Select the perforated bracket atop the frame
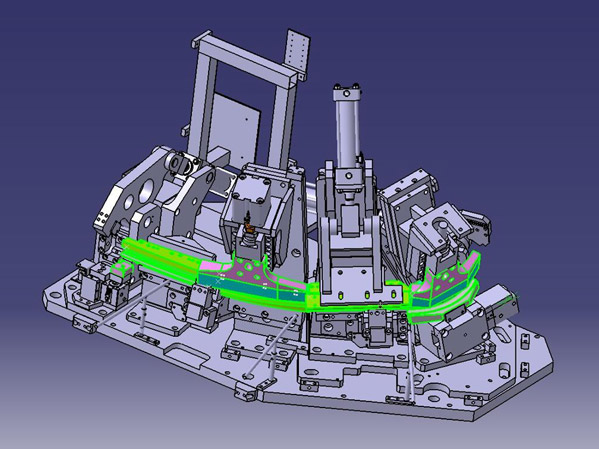Screen dimensions: 599x449 point(297,53)
